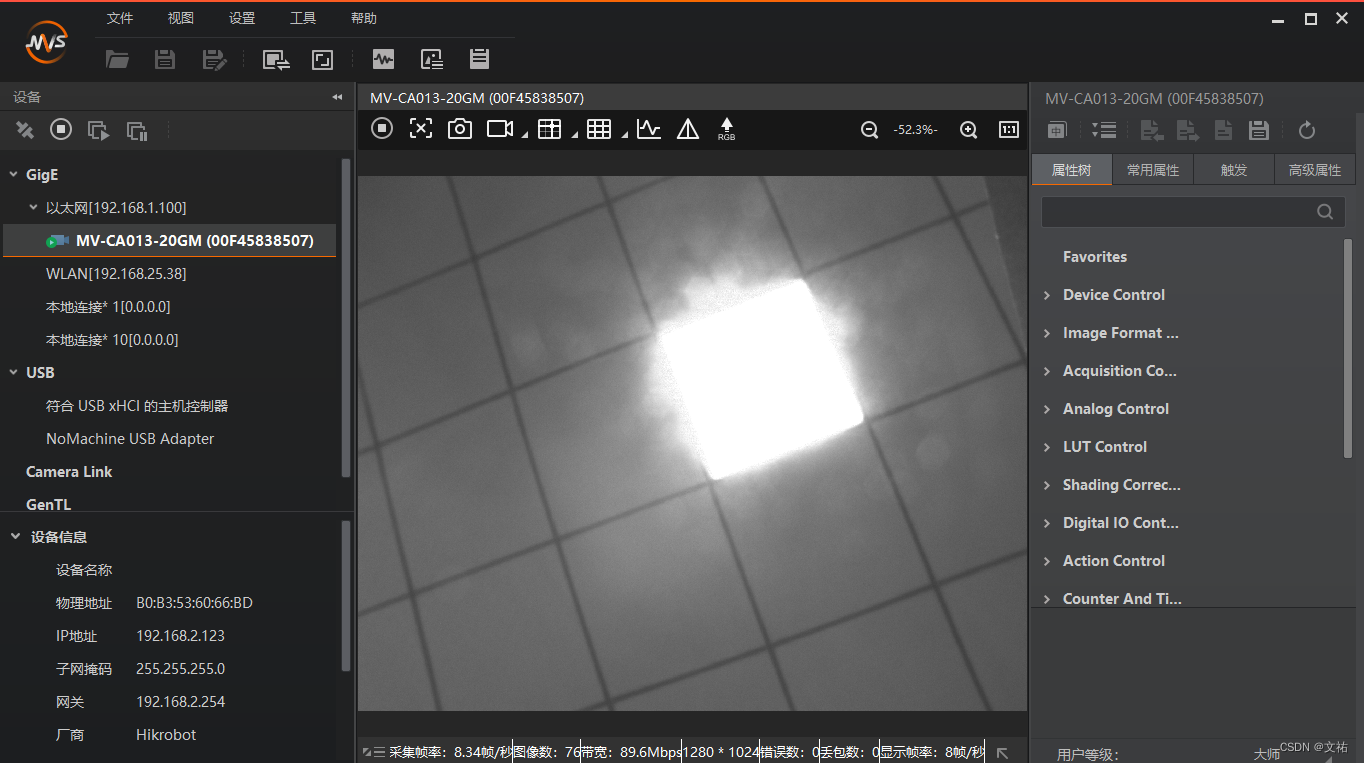Viewport: 1364px width, 763px height.
Task: Click the disconnect device plug icon
Action: [25, 129]
